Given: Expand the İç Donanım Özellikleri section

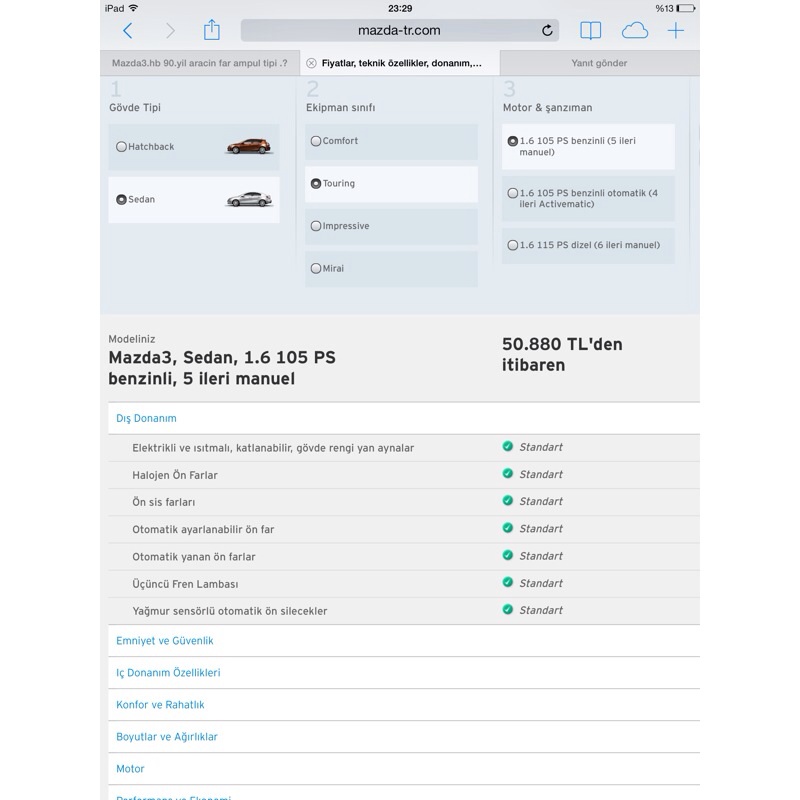Looking at the screenshot, I should click(x=404, y=673).
